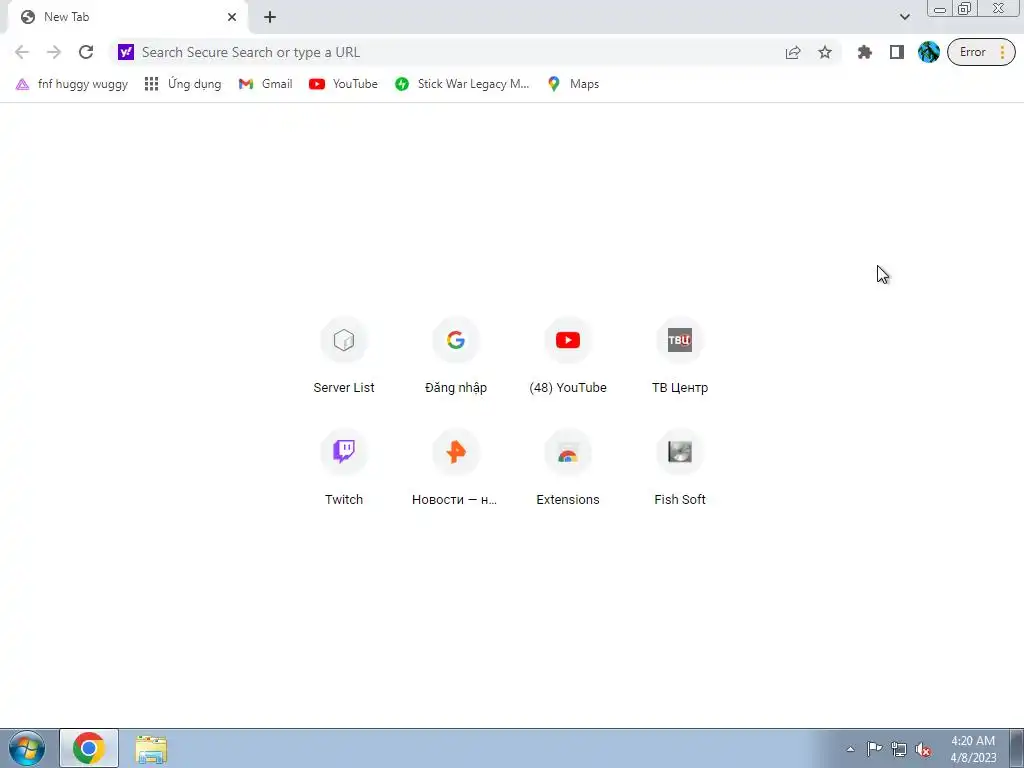Click the network tray icon
Image resolution: width=1024 pixels, height=768 pixels.
(899, 749)
